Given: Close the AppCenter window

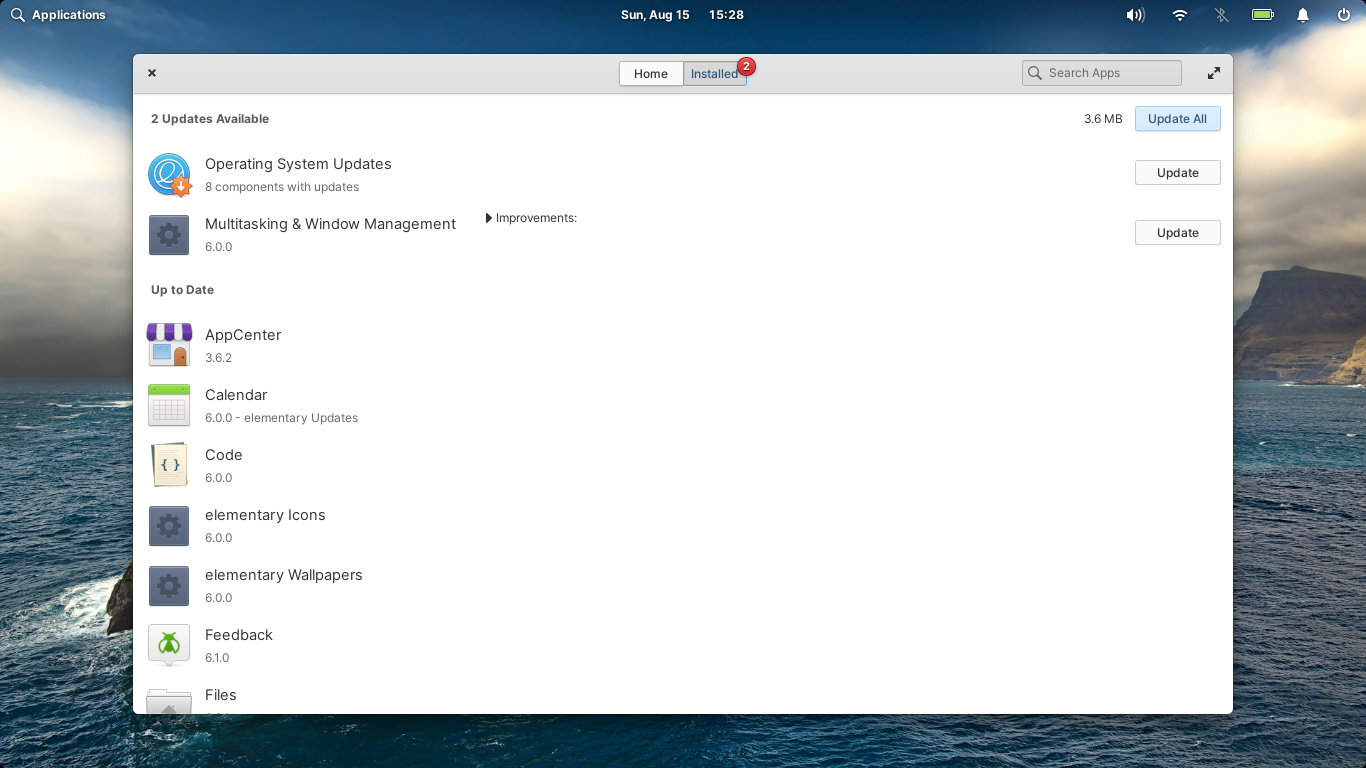Looking at the screenshot, I should (x=152, y=73).
